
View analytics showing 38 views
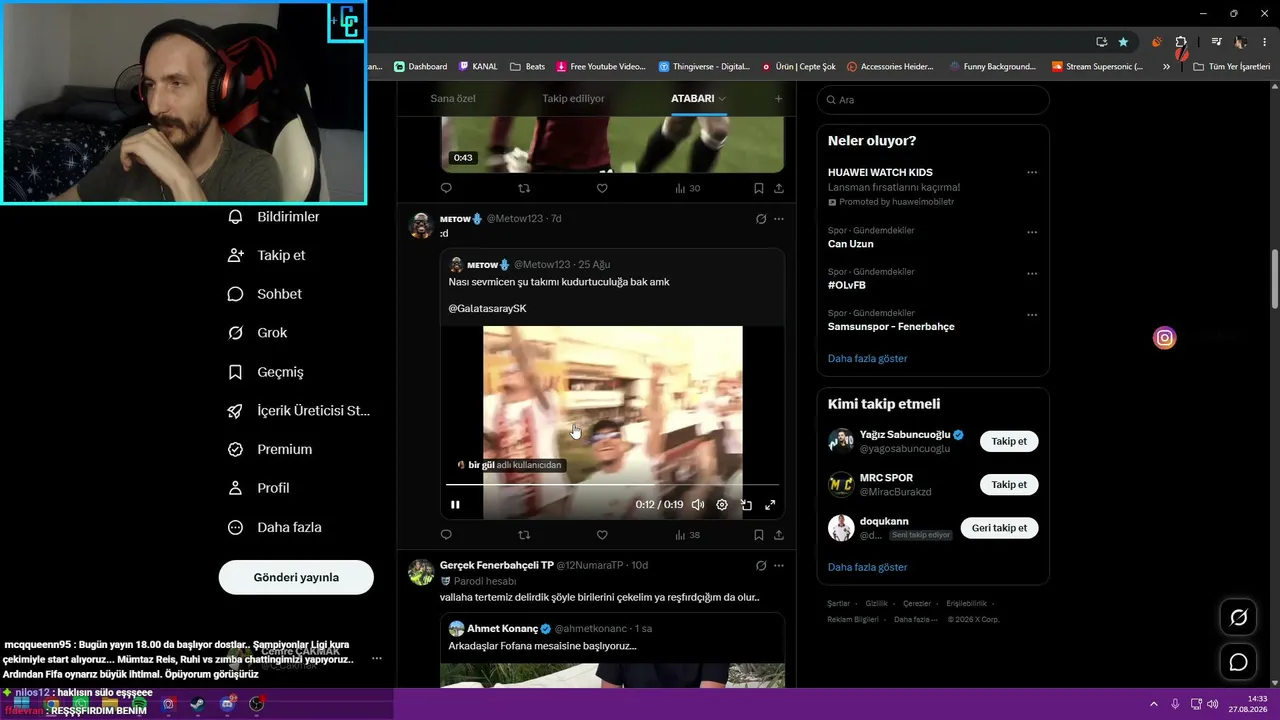tap(687, 535)
